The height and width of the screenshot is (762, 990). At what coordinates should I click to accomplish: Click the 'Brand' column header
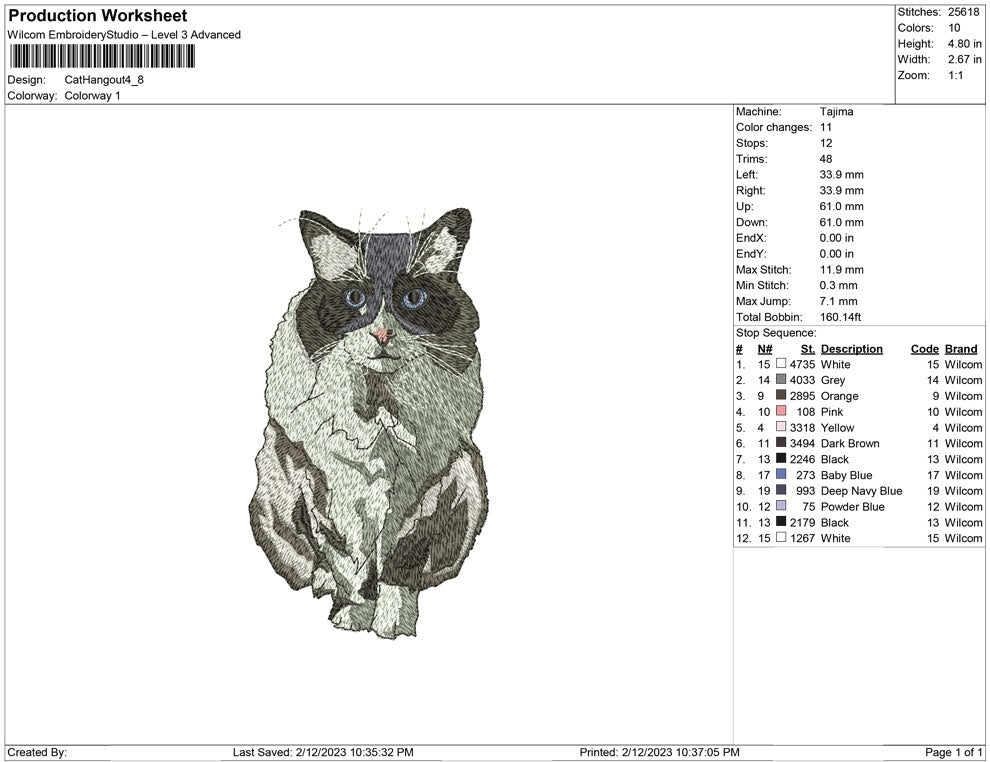coord(961,349)
